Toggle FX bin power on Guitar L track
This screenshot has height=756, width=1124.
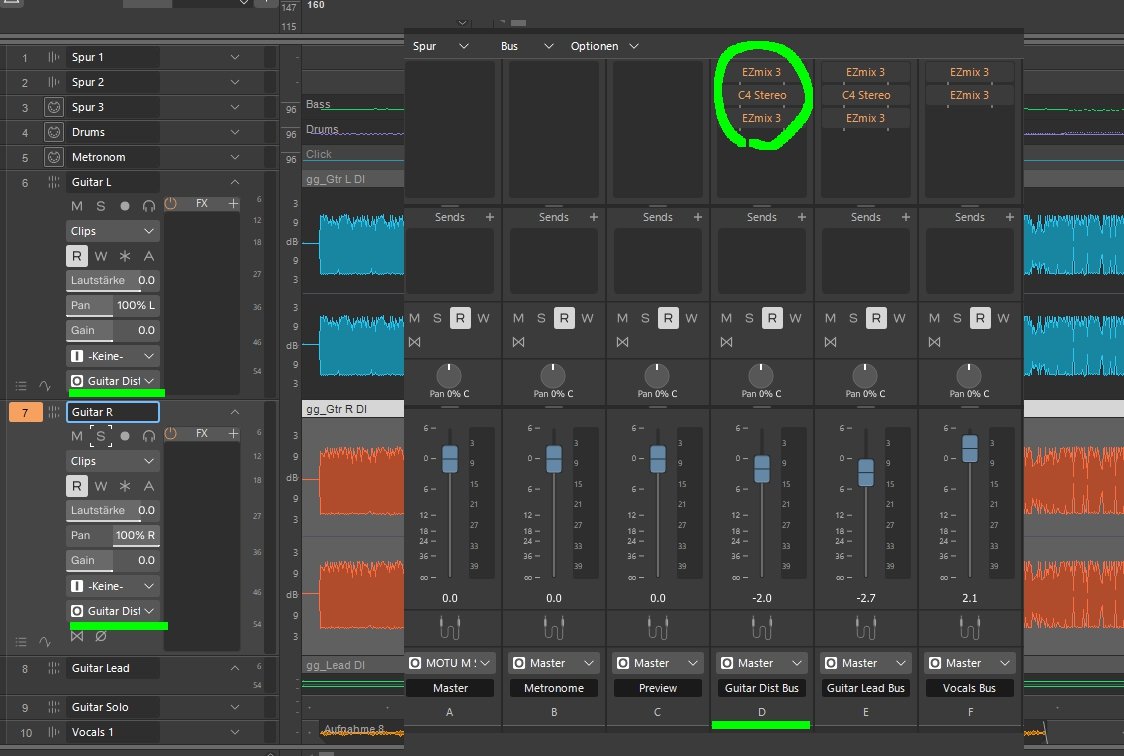coord(170,204)
